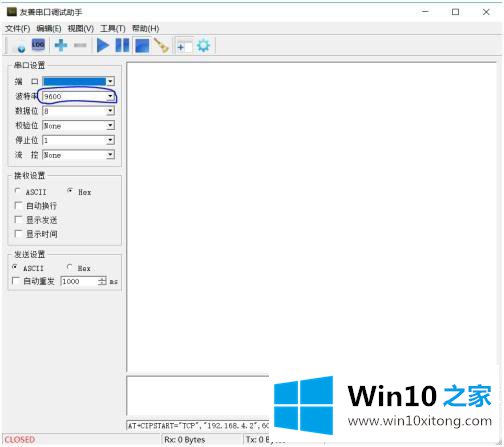Enable the 自动换行 checkbox
This screenshot has width=504, height=447.
[36, 206]
